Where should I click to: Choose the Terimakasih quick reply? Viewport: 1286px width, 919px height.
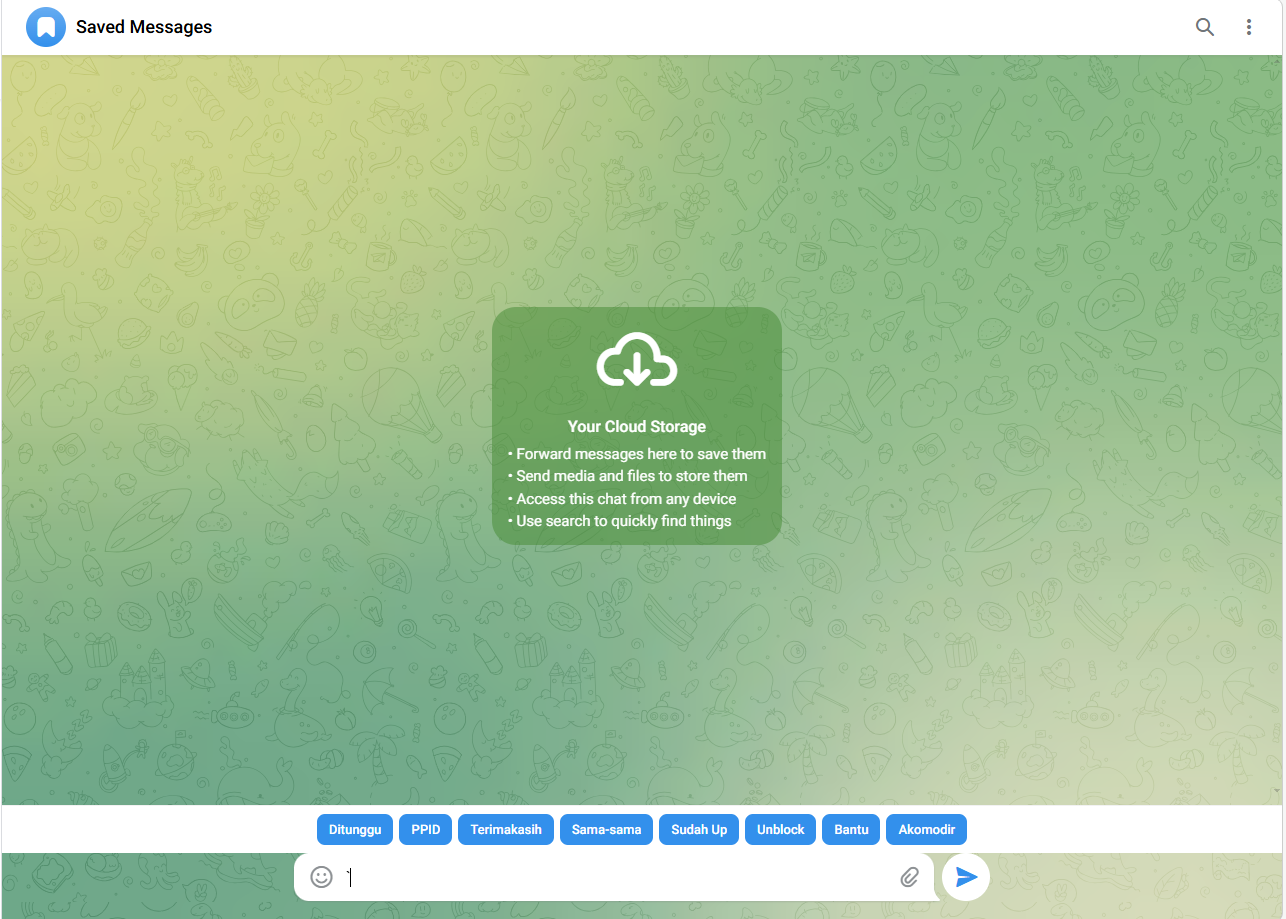(506, 830)
